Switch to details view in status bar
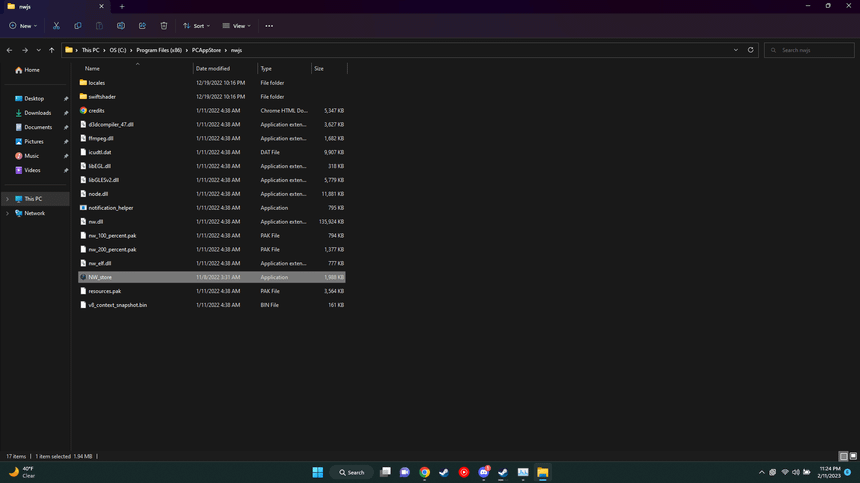Screen dimensions: 860x483 point(842,456)
